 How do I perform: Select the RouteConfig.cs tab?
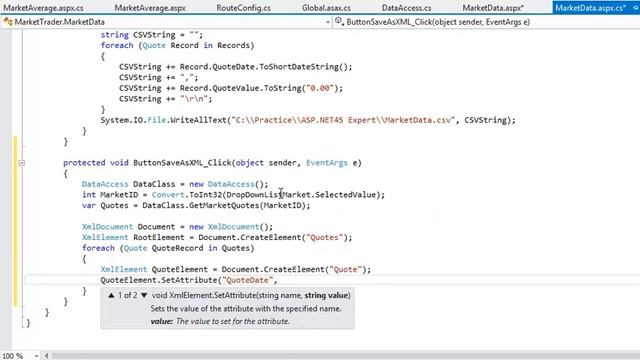point(244,8)
